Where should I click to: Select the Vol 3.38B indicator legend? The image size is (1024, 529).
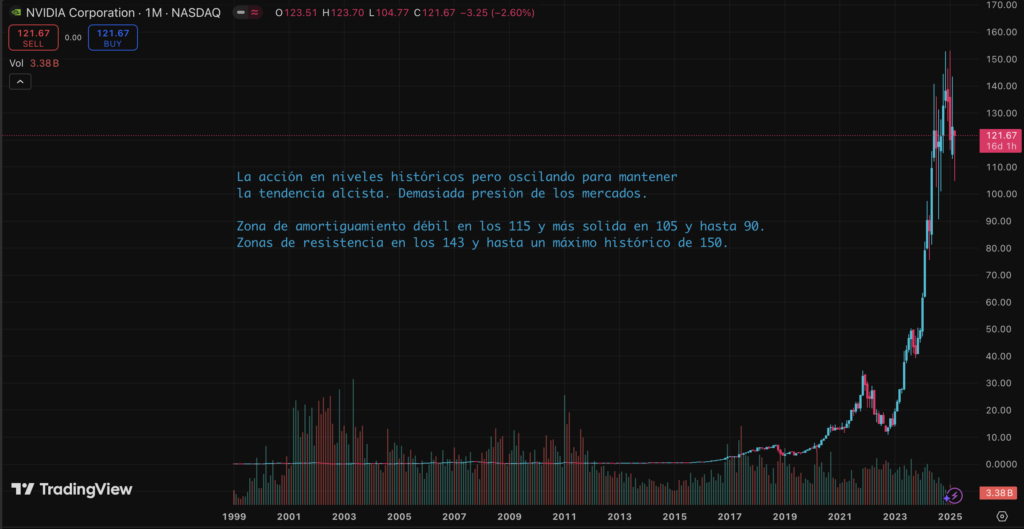pos(35,63)
